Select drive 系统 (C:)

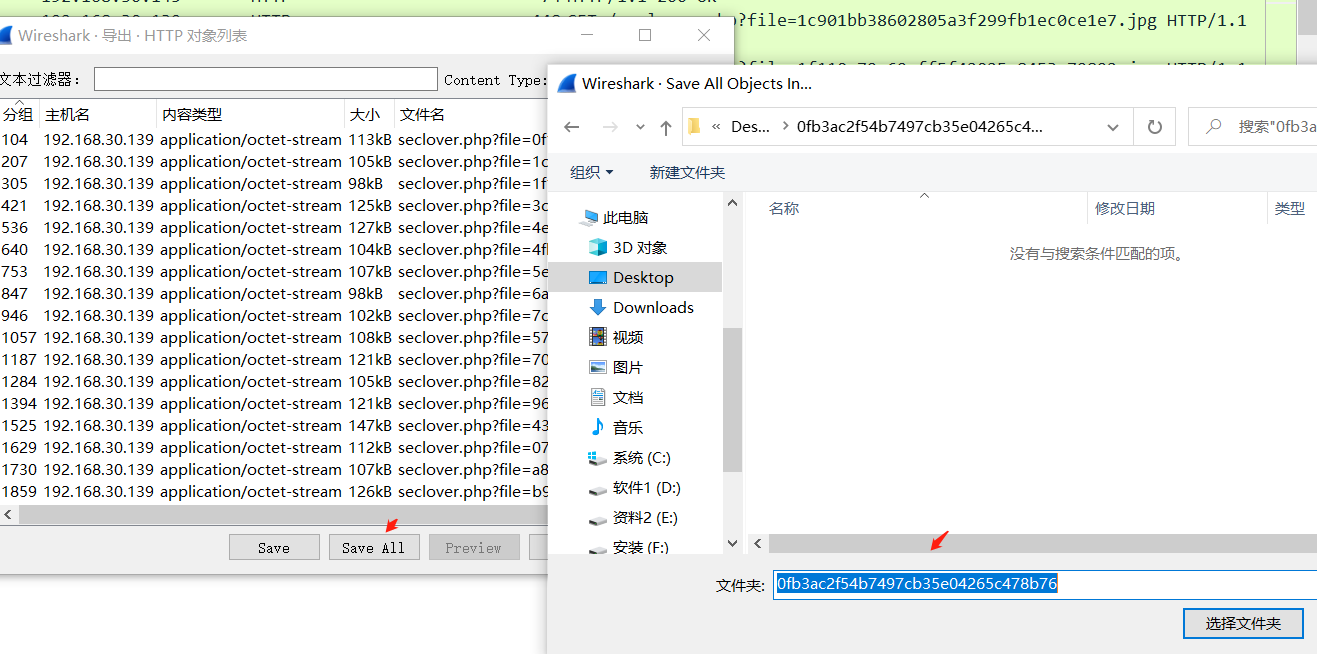[x=641, y=457]
